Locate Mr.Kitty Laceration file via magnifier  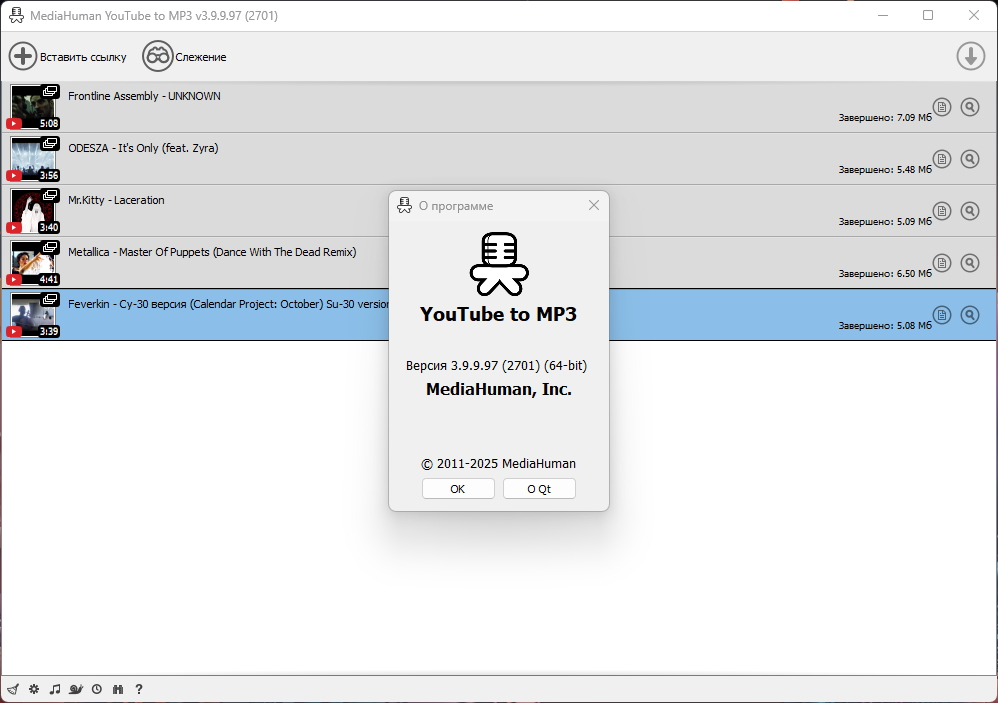pos(970,211)
